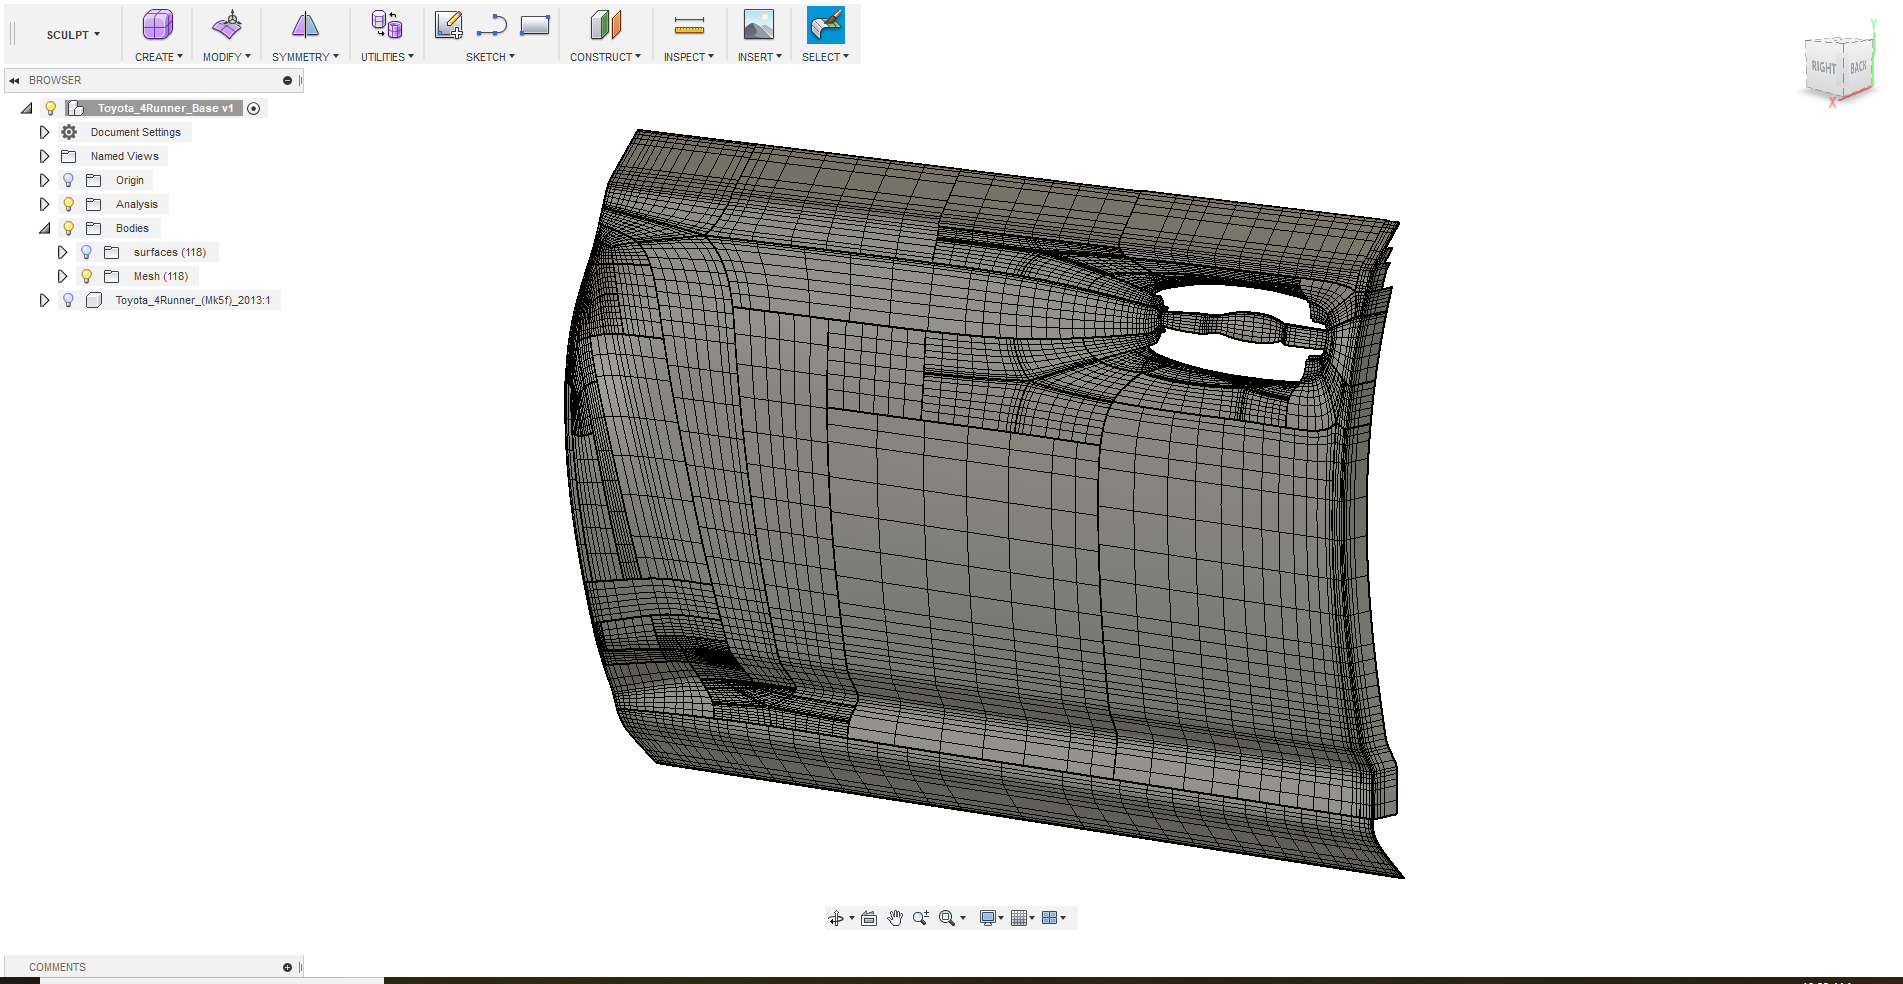Click the Measure ruler icon
Screen dimensions: 1903x984
[689, 26]
